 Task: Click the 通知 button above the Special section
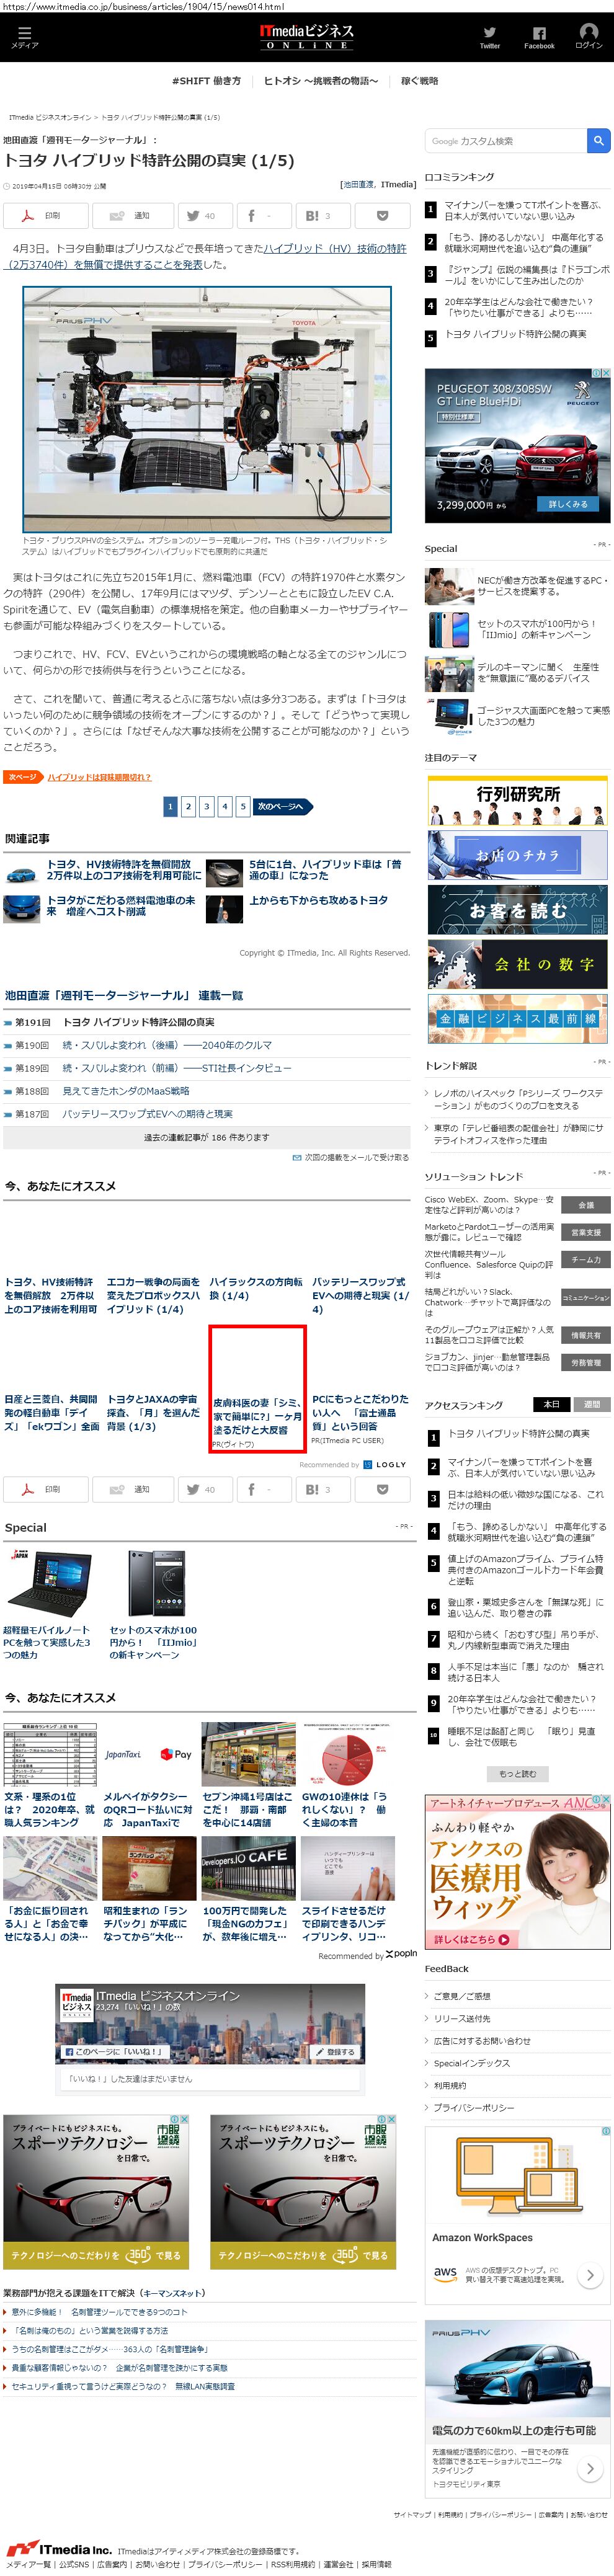pyautogui.click(x=132, y=1489)
